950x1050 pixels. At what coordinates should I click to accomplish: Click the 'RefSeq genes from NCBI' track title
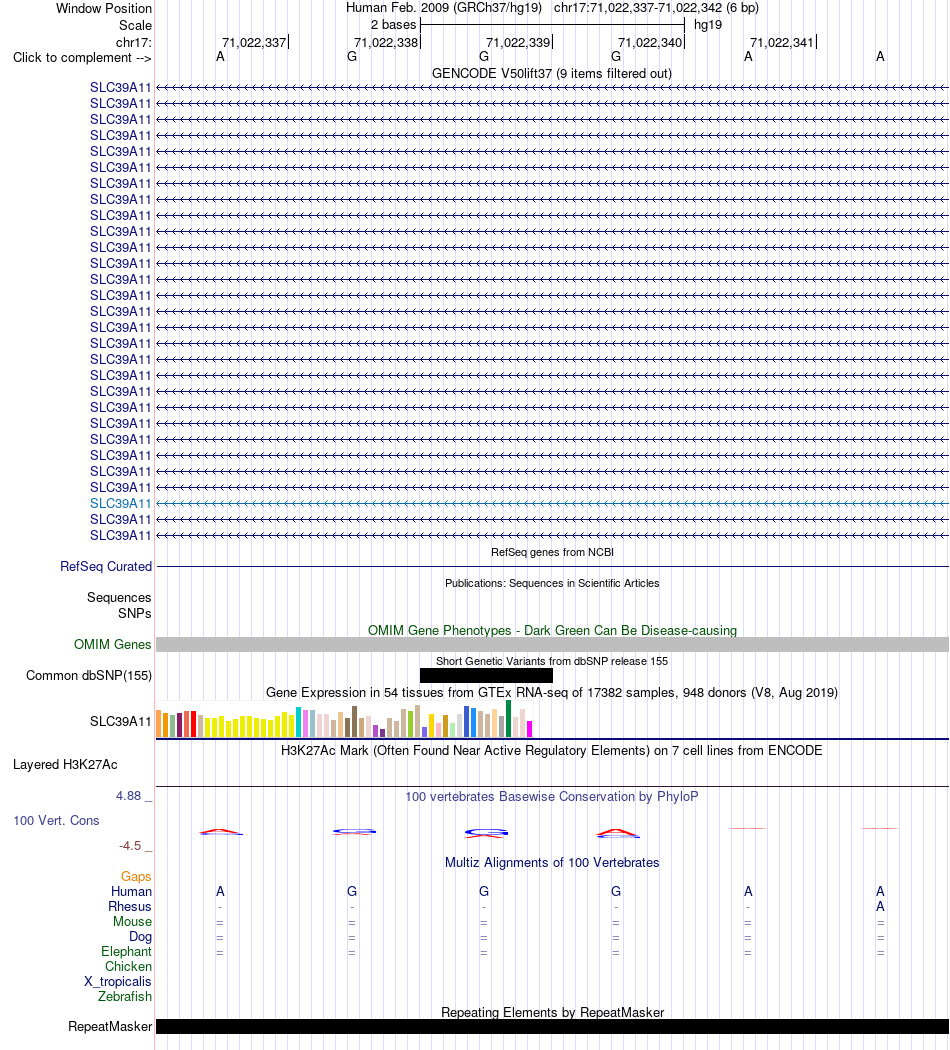click(x=552, y=552)
